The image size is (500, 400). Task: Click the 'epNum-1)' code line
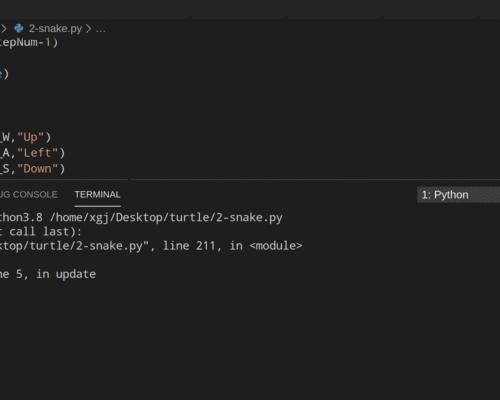29,43
